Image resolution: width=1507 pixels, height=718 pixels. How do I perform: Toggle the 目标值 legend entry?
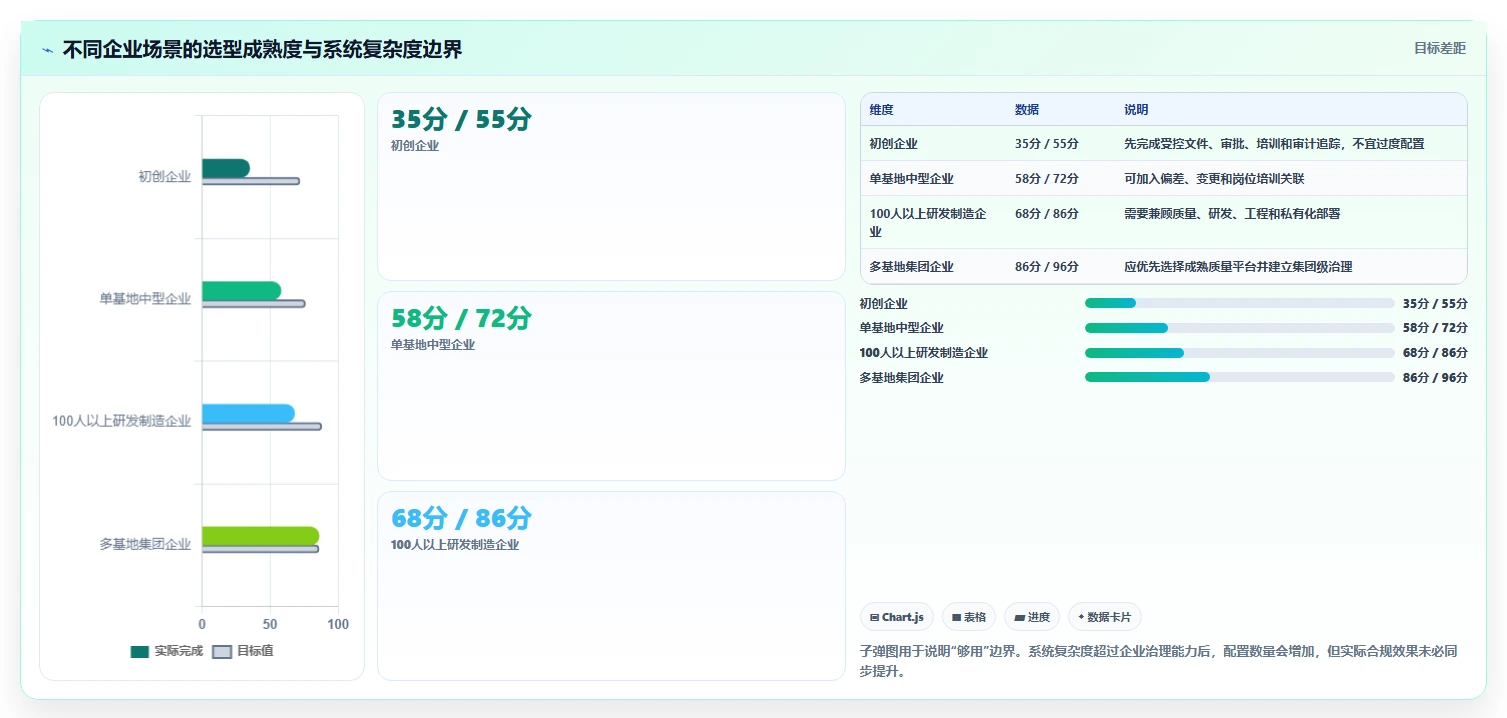243,651
